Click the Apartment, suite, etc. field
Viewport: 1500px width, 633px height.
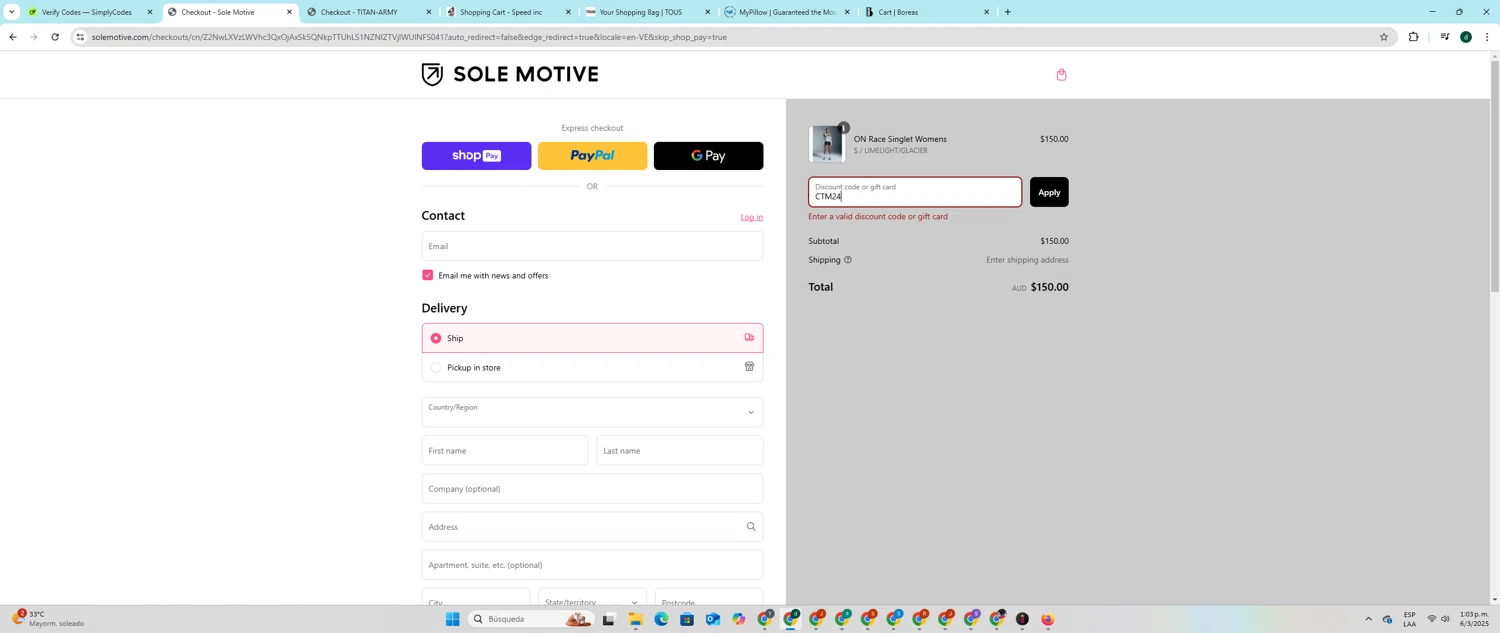tap(592, 565)
